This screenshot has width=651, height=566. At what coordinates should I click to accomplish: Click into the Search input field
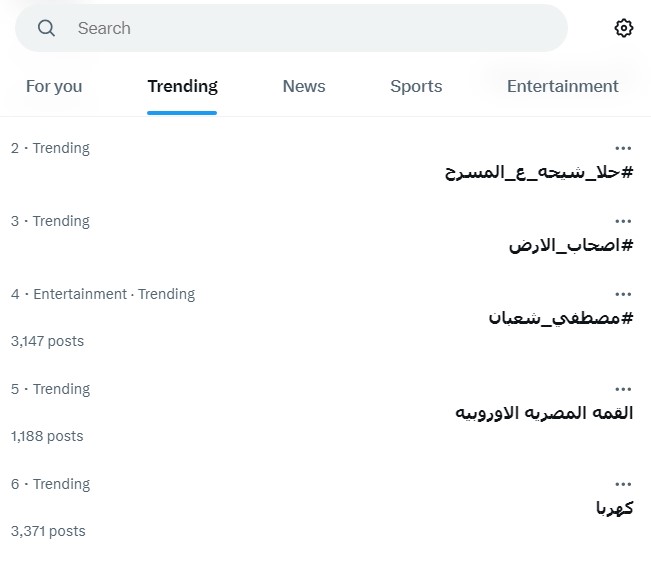click(x=300, y=28)
